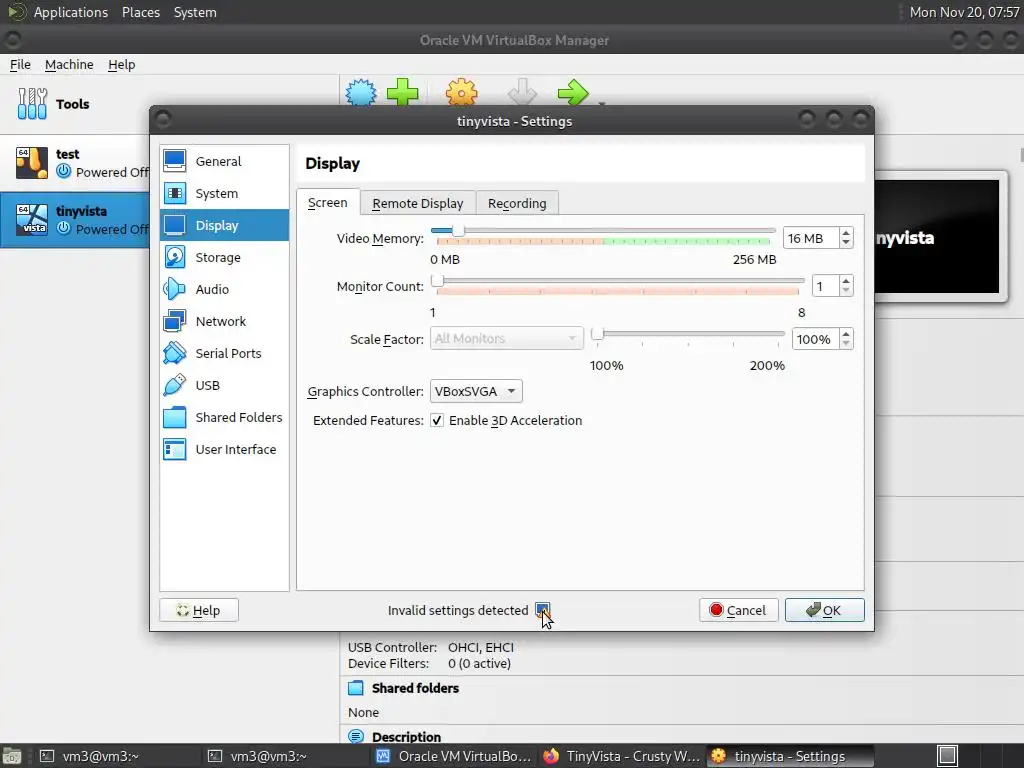This screenshot has width=1024, height=768.
Task: Click the green plus Add toolbar icon
Action: tap(402, 93)
